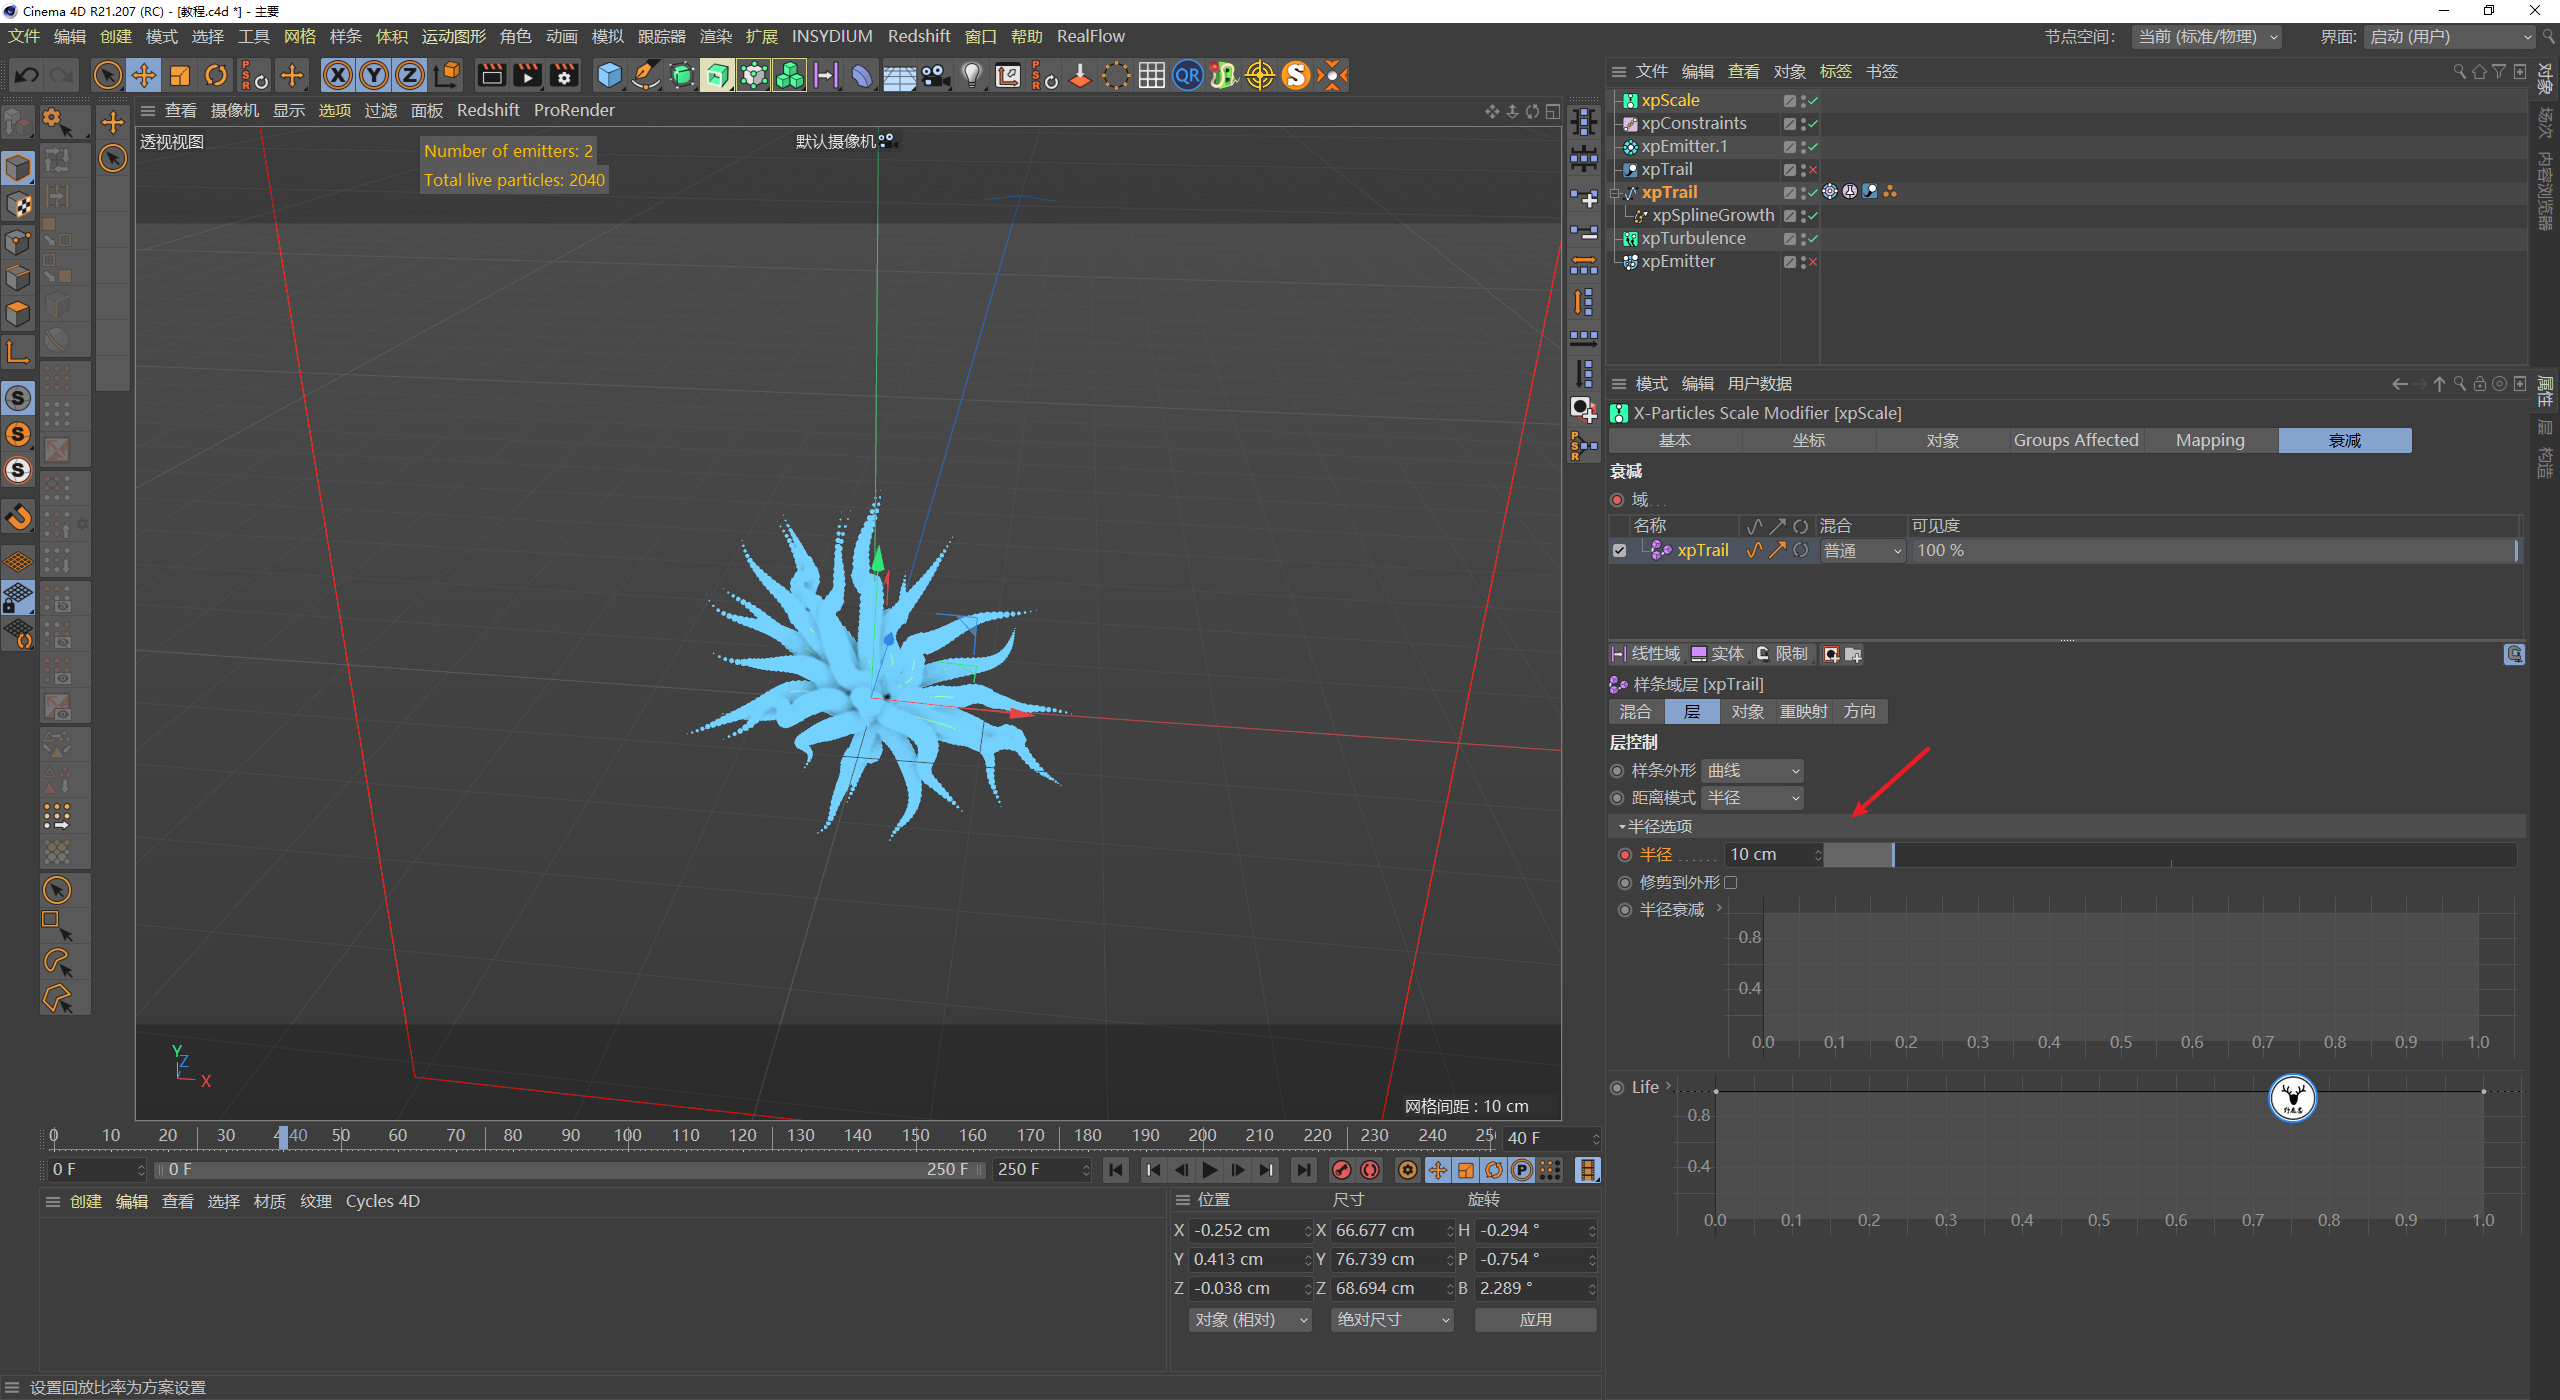Toggle xpTrail enable cross in Object Manager

click(1813, 170)
